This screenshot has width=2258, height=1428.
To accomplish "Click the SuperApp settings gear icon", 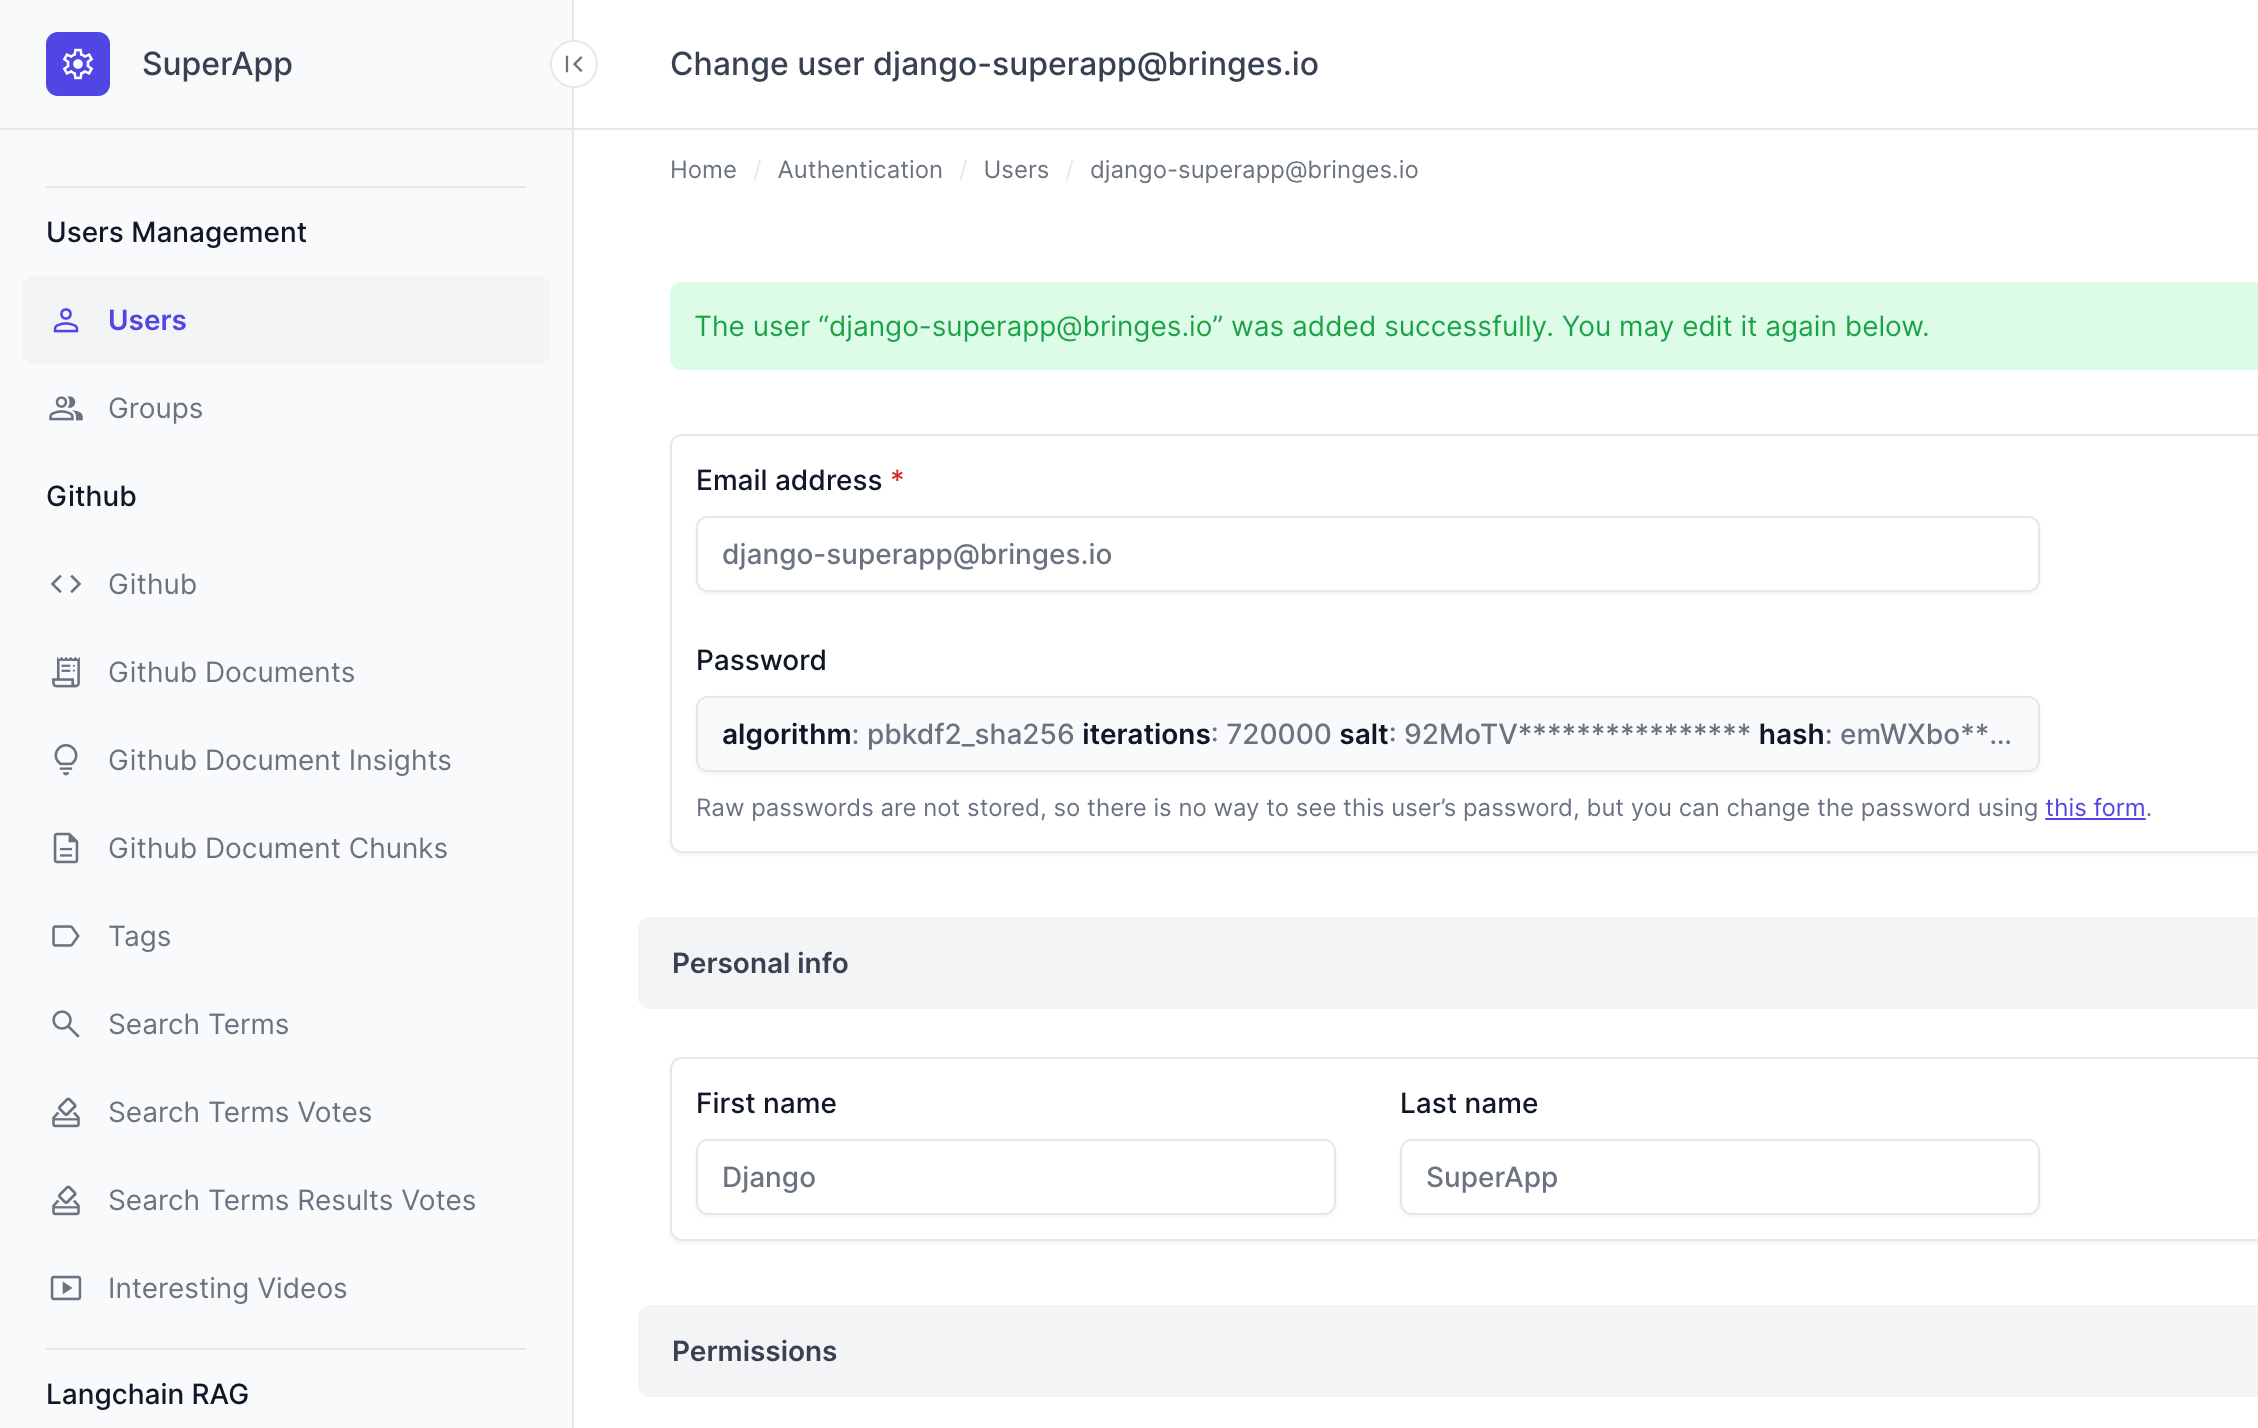I will pos(78,64).
